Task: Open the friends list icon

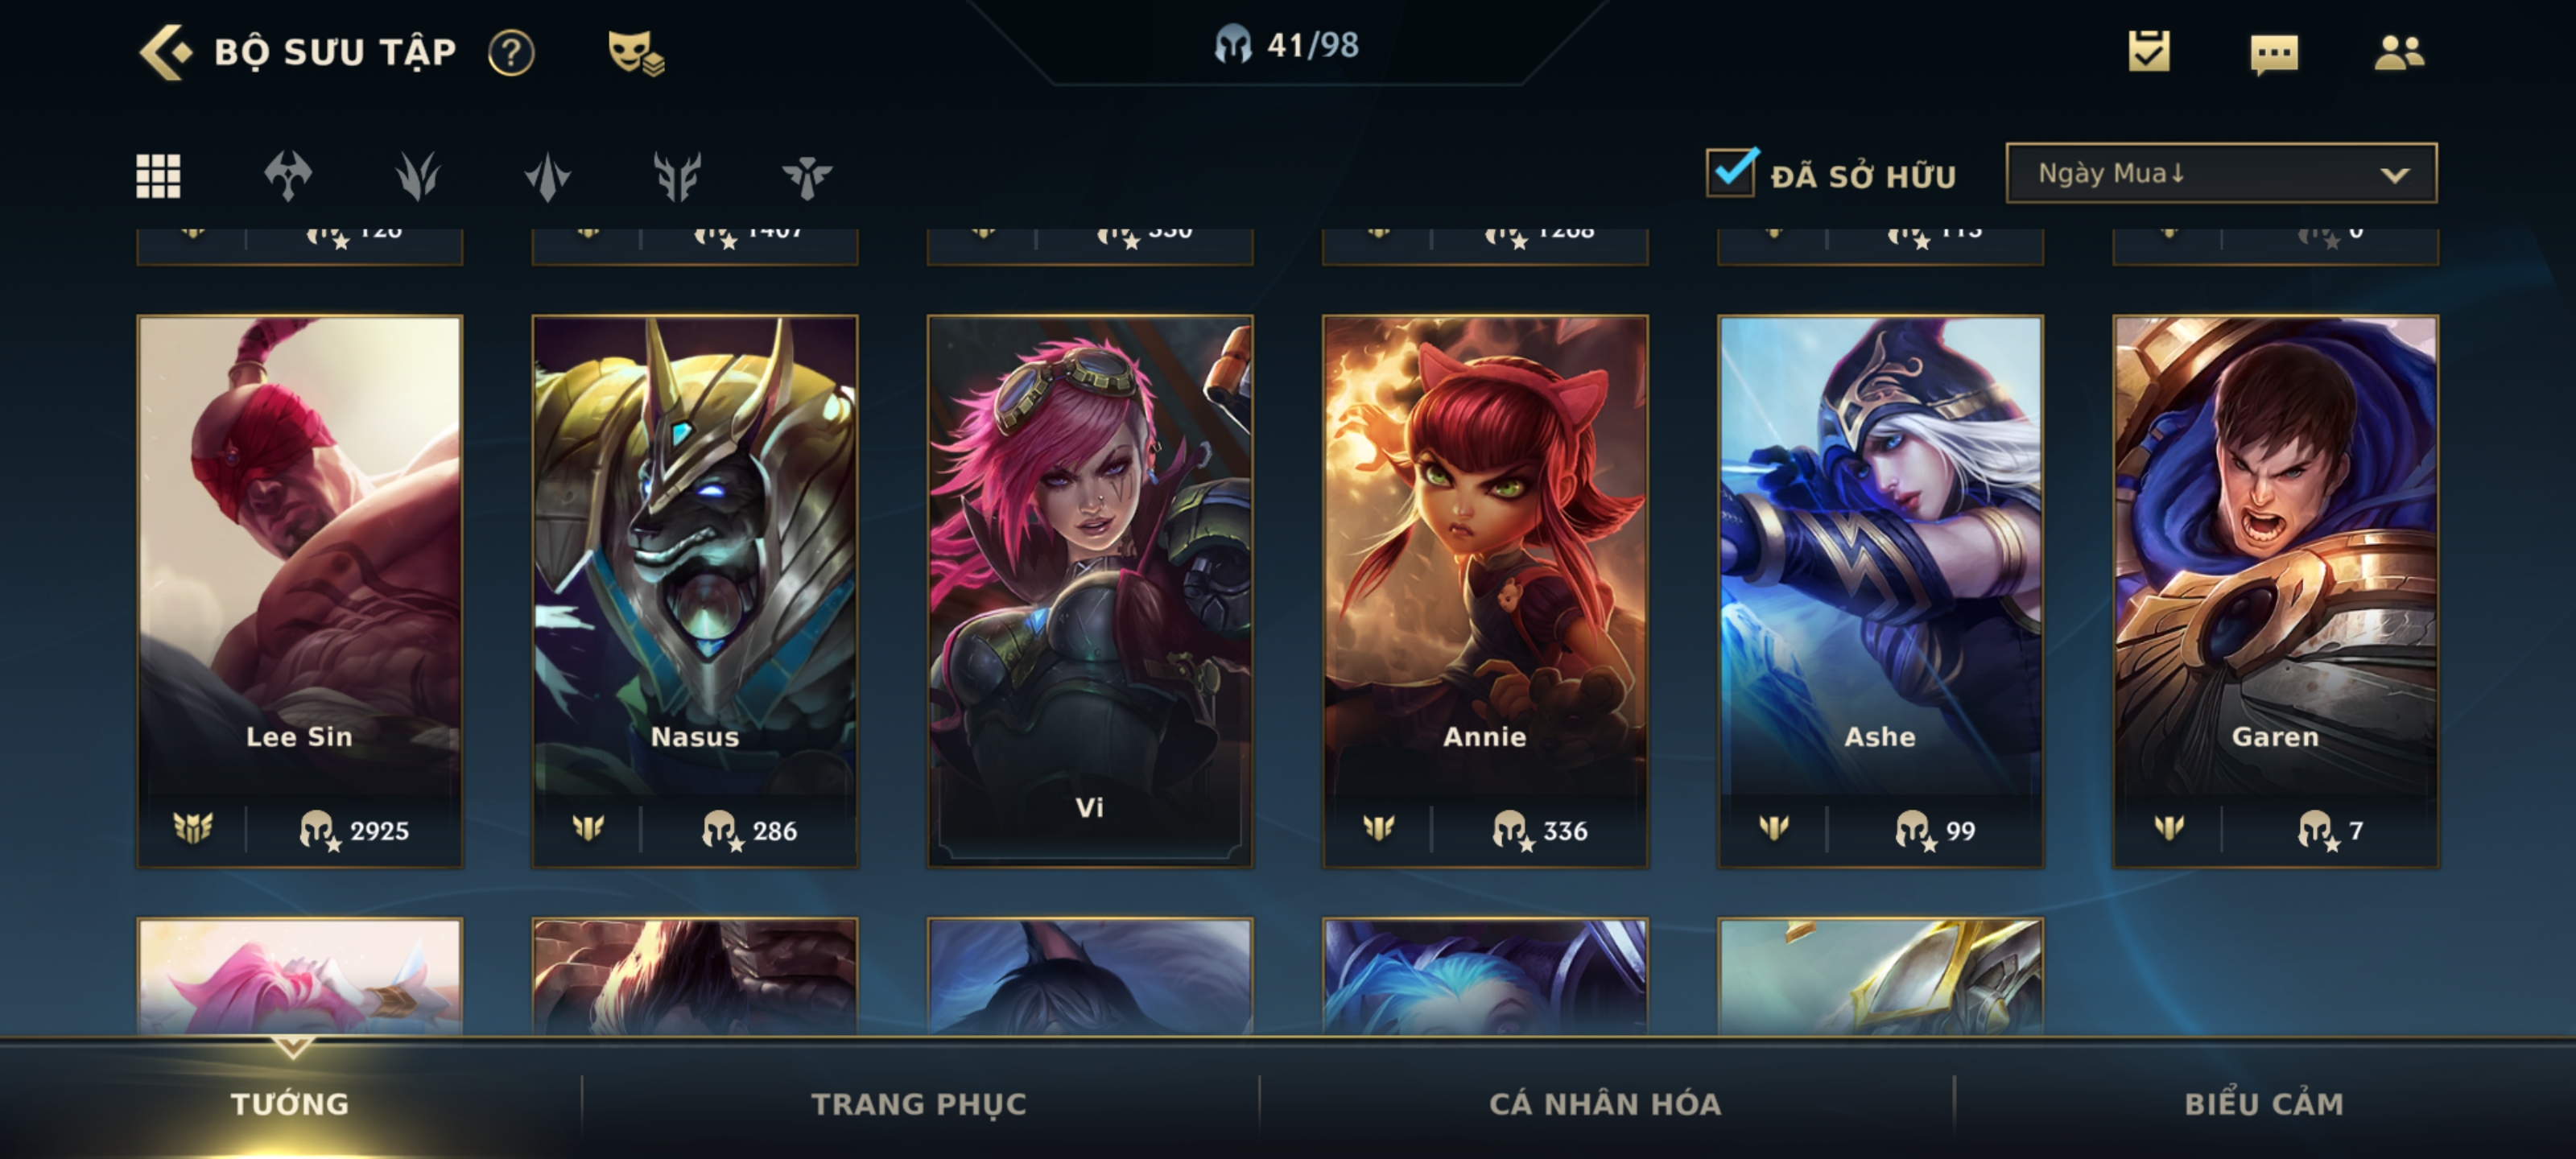Action: coord(2399,52)
